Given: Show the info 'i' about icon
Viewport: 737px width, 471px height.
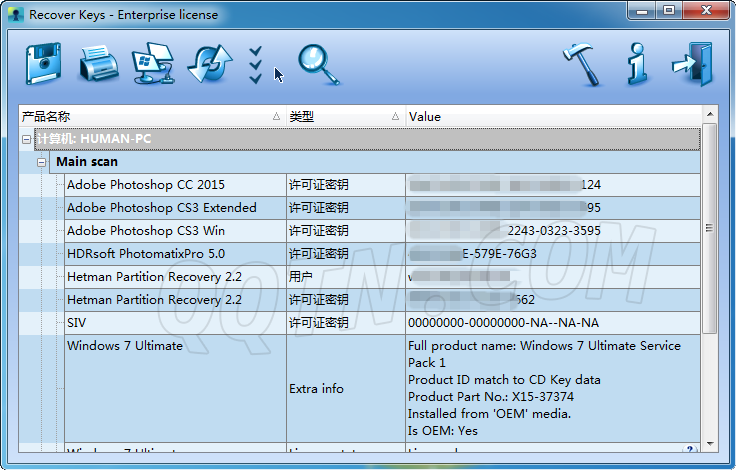Looking at the screenshot, I should coord(637,65).
